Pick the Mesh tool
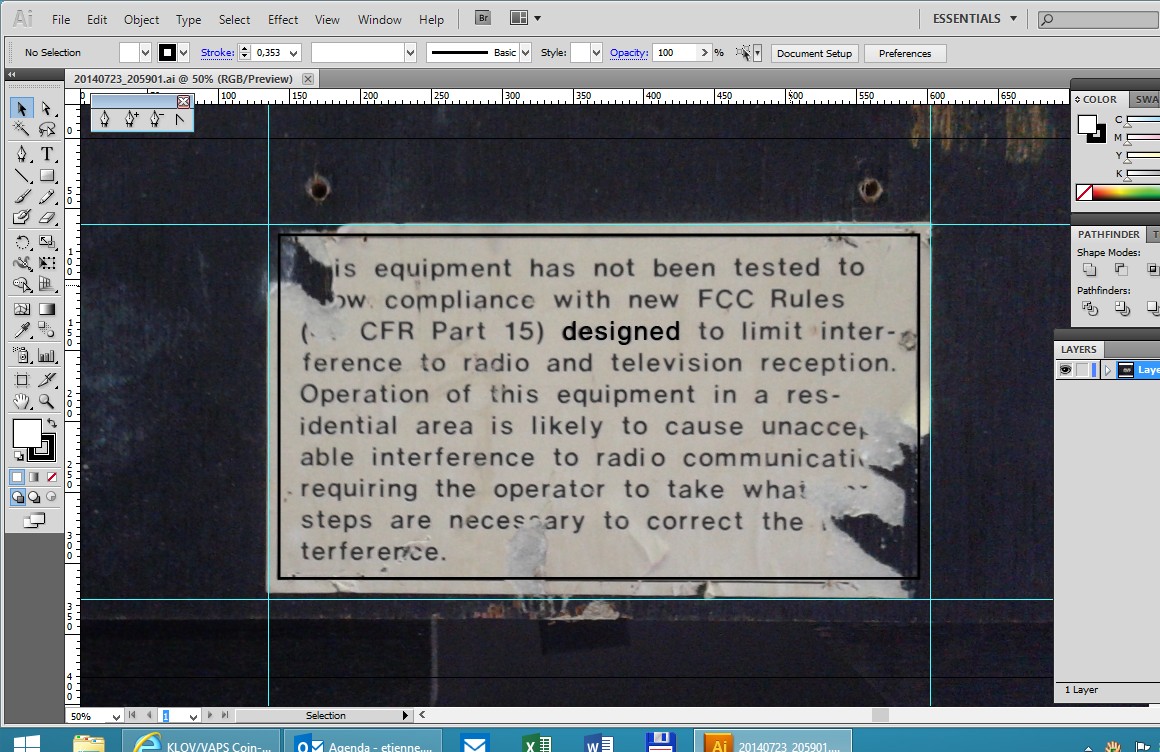 point(21,309)
